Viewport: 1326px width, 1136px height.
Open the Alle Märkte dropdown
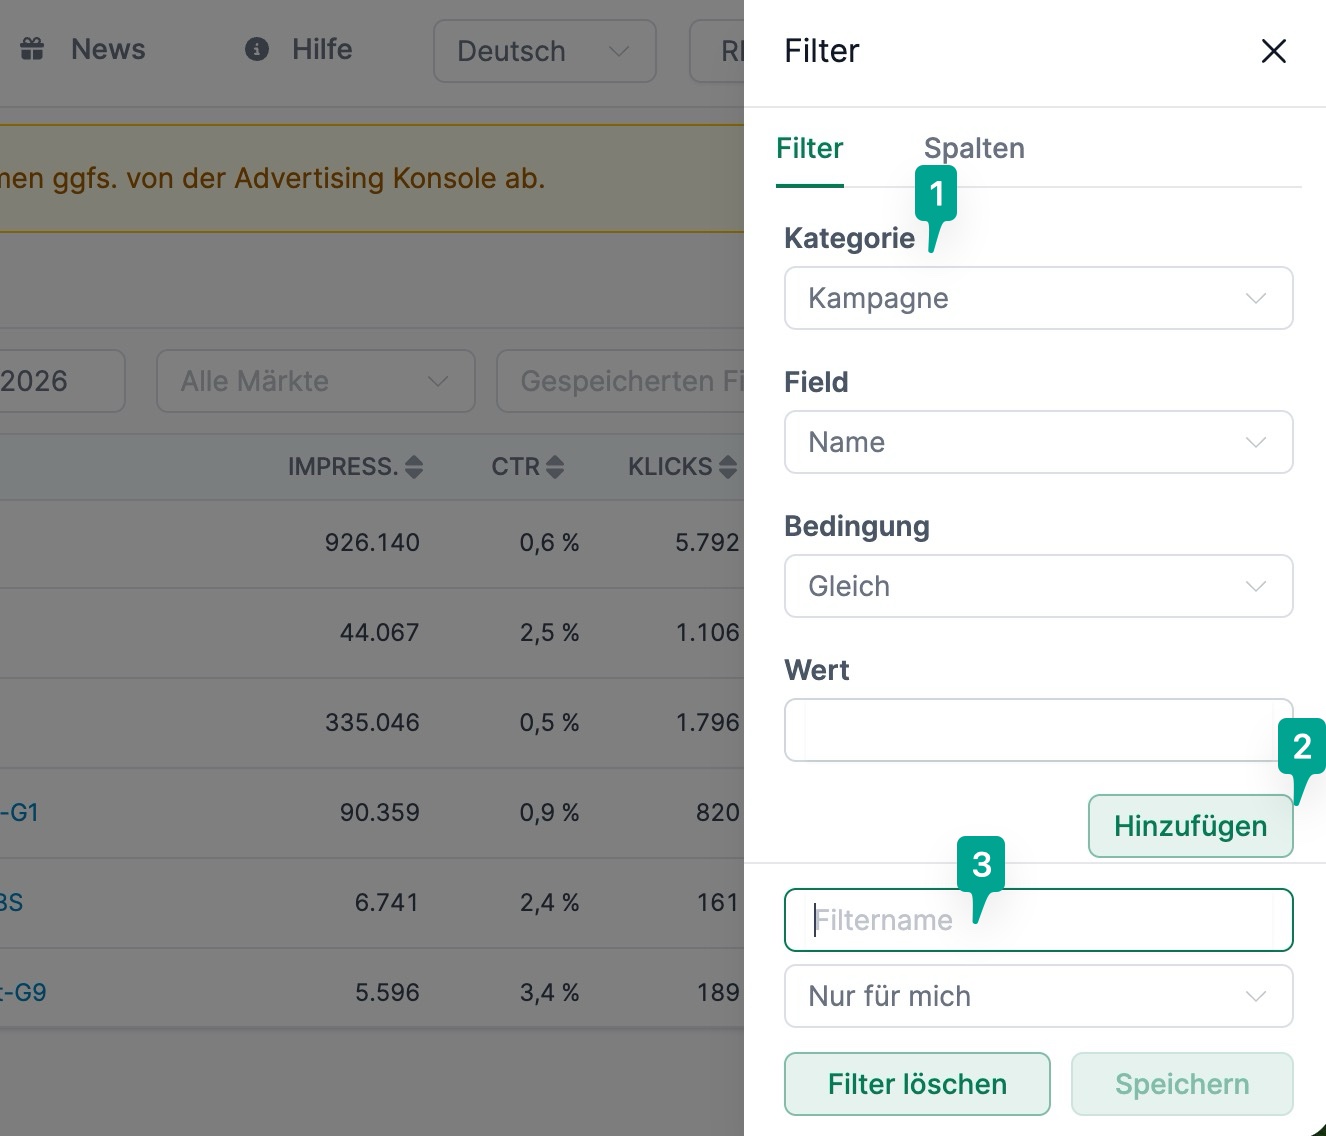(315, 381)
